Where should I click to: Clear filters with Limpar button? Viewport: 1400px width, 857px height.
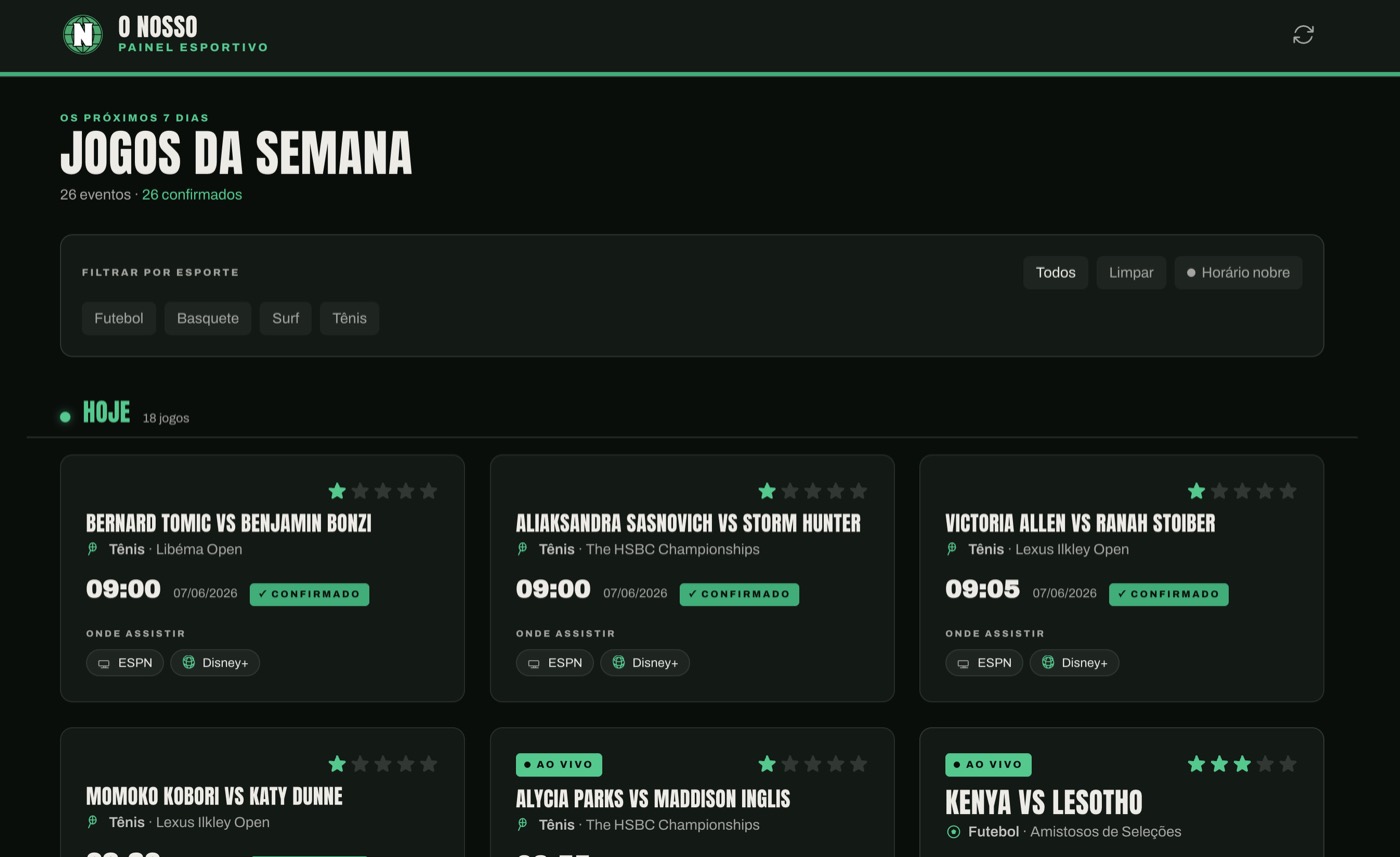point(1131,272)
